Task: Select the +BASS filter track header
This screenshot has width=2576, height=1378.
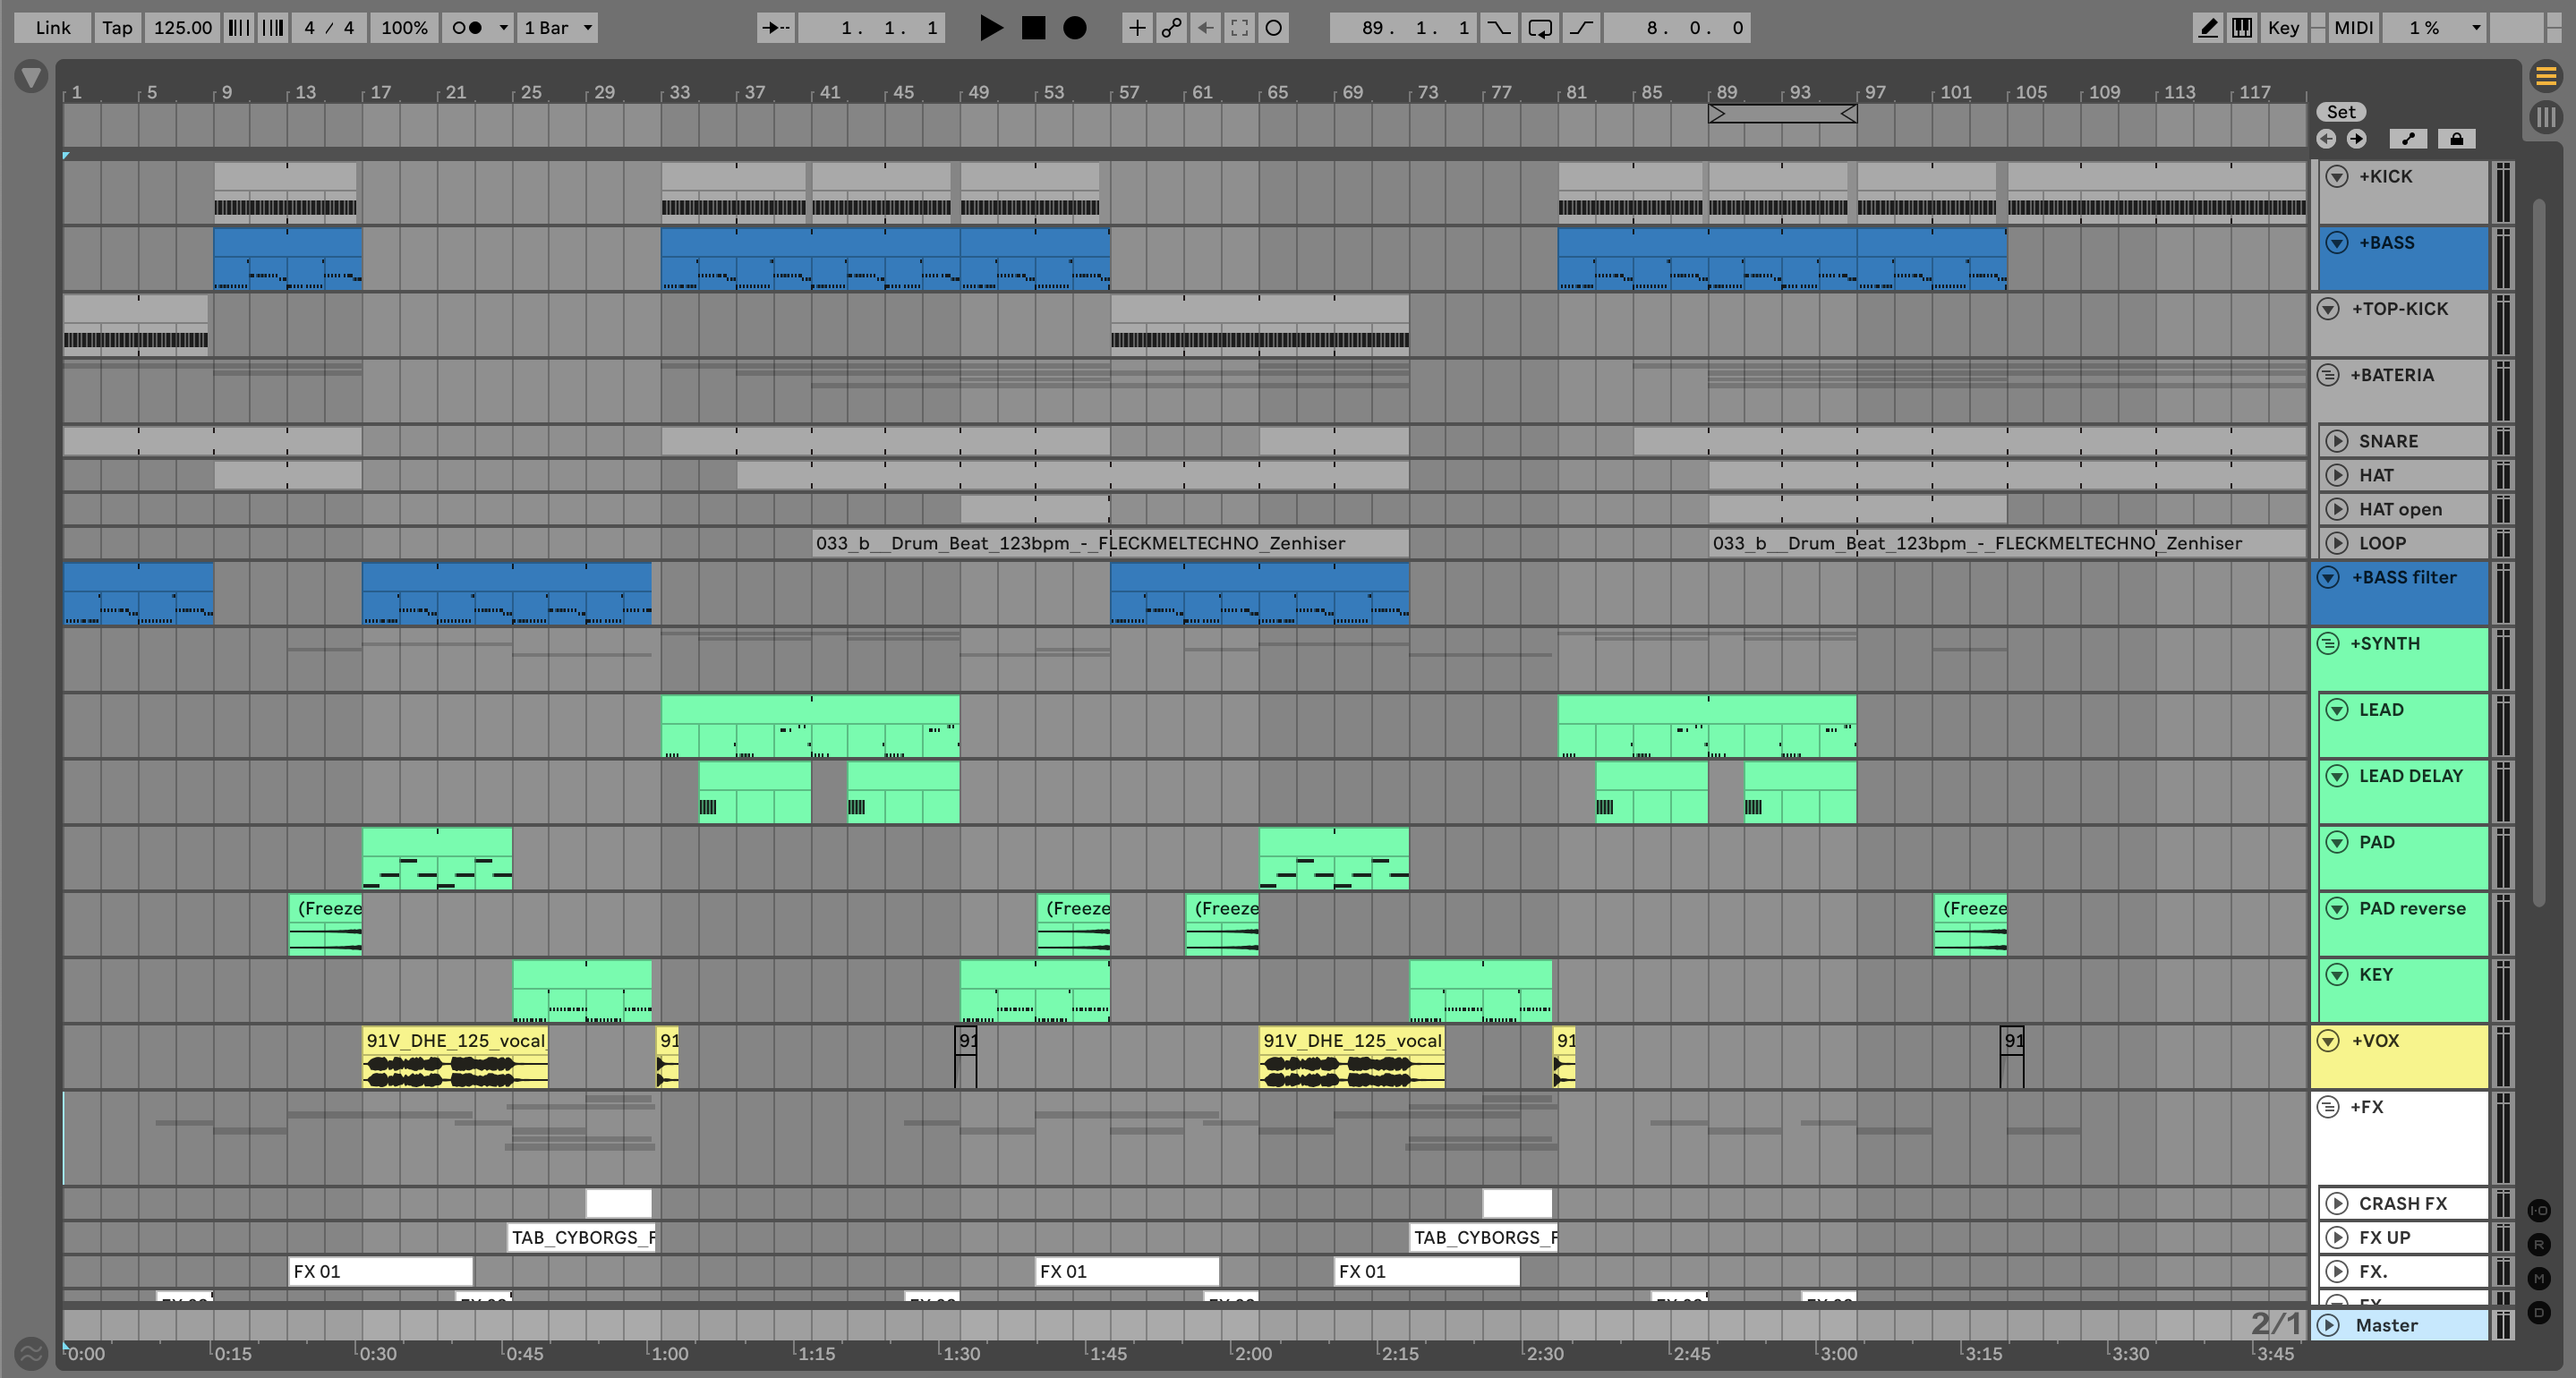Action: coord(2399,593)
